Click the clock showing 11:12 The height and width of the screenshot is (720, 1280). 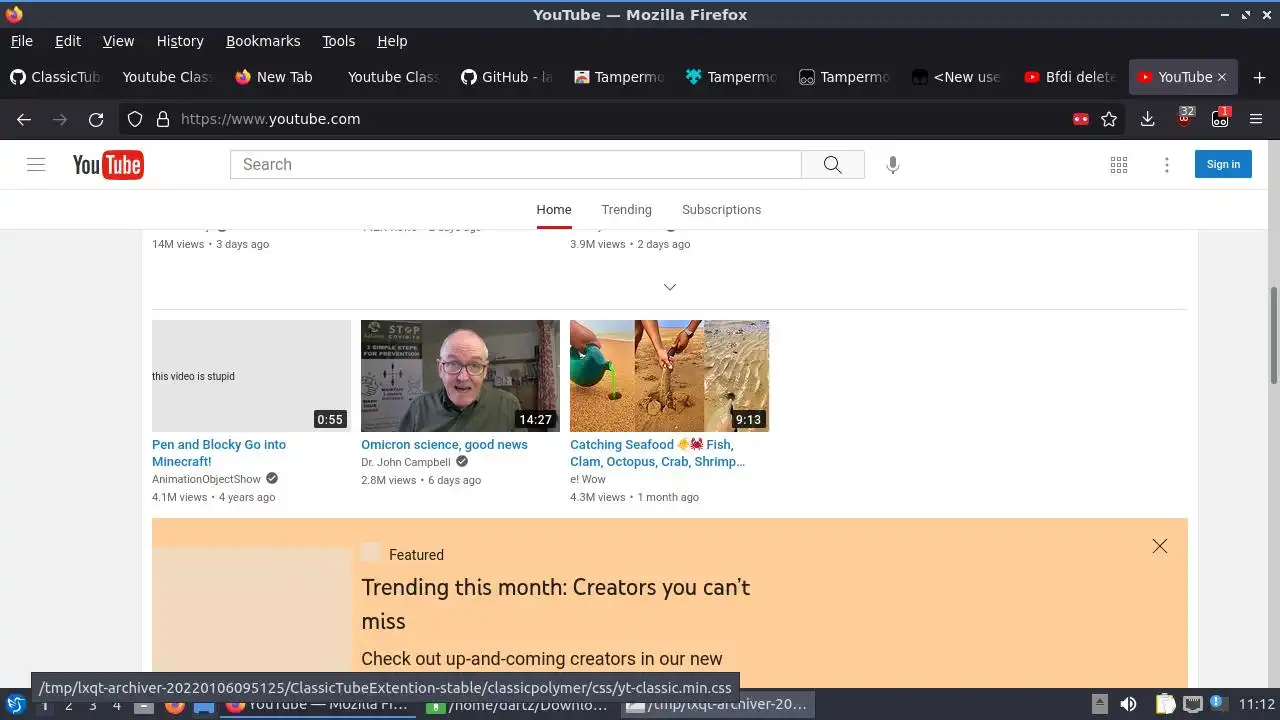pyautogui.click(x=1257, y=705)
